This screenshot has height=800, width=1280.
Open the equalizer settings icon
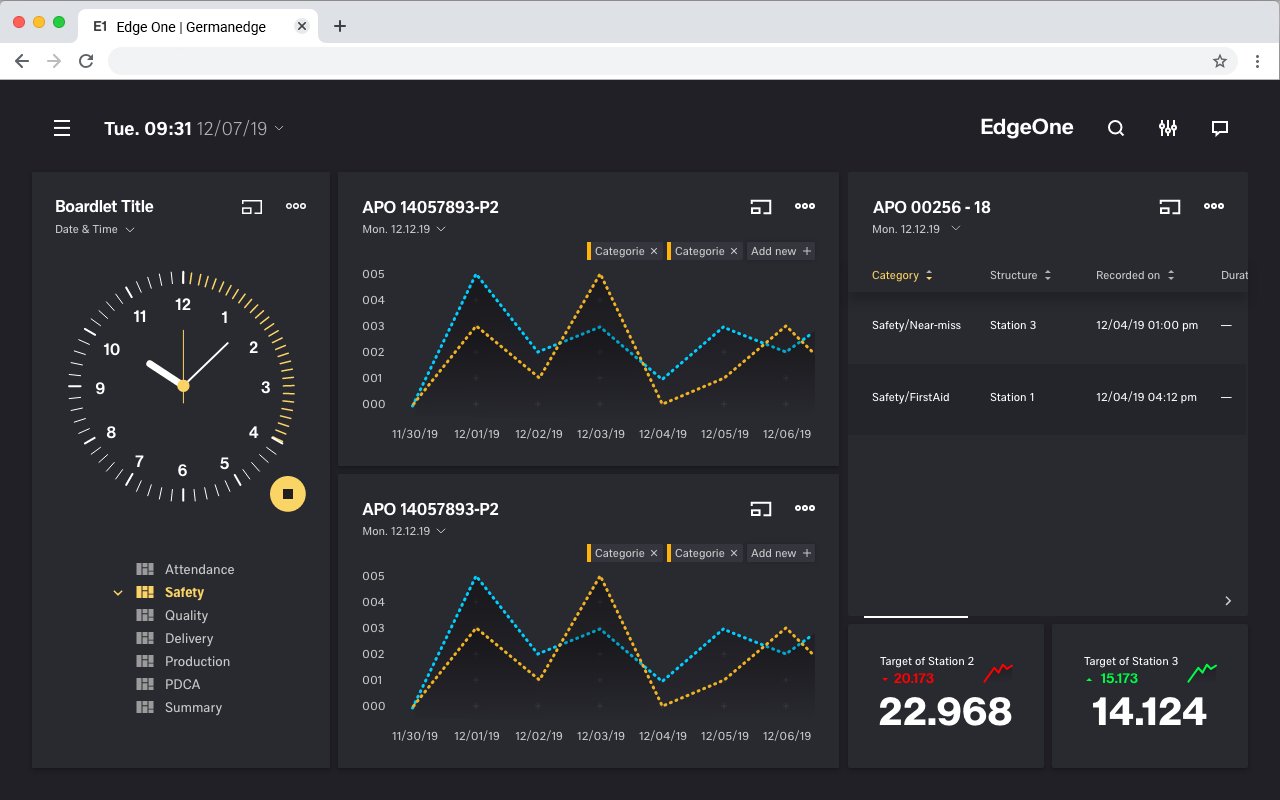[x=1167, y=128]
